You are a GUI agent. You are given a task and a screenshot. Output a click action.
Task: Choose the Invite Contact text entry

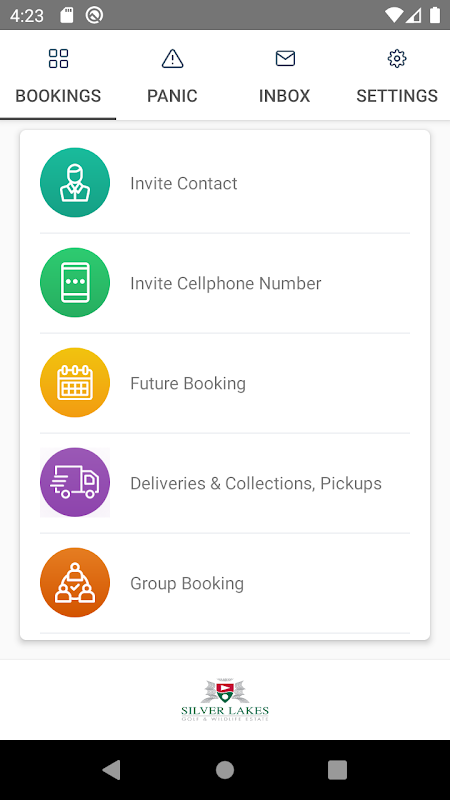point(184,183)
